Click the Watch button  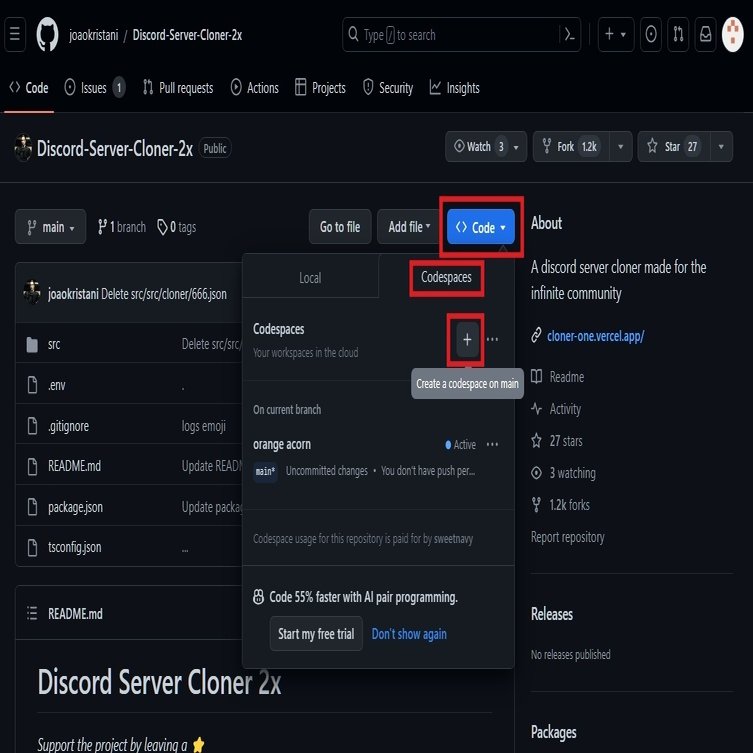click(486, 146)
